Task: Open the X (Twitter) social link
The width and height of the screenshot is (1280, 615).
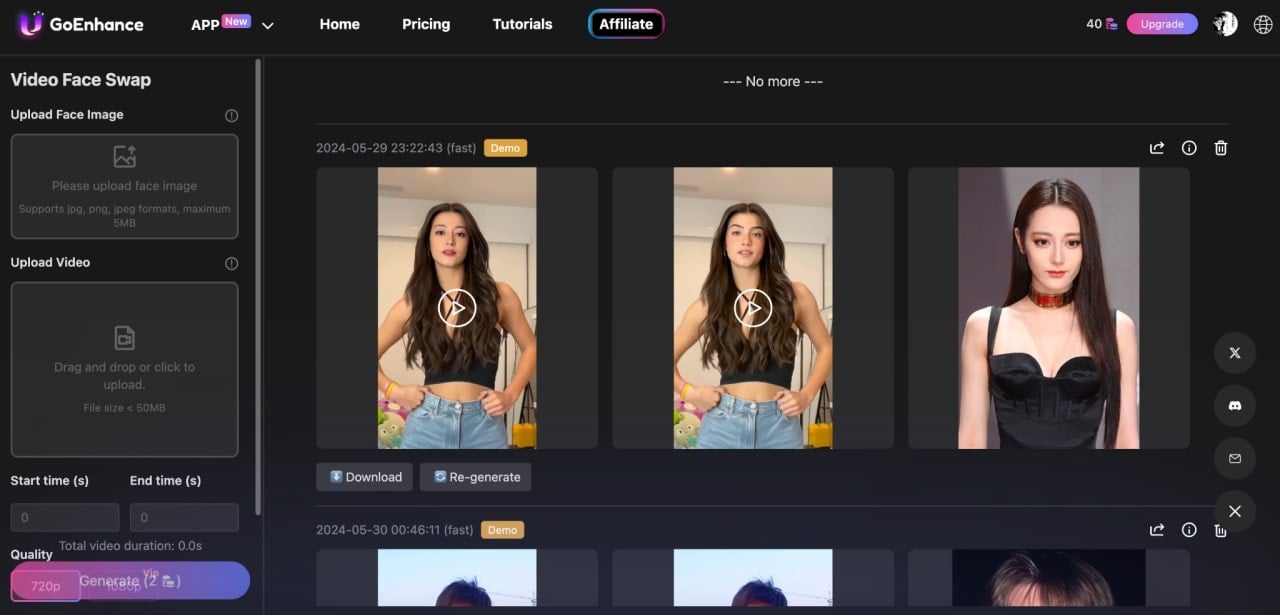Action: click(1235, 353)
